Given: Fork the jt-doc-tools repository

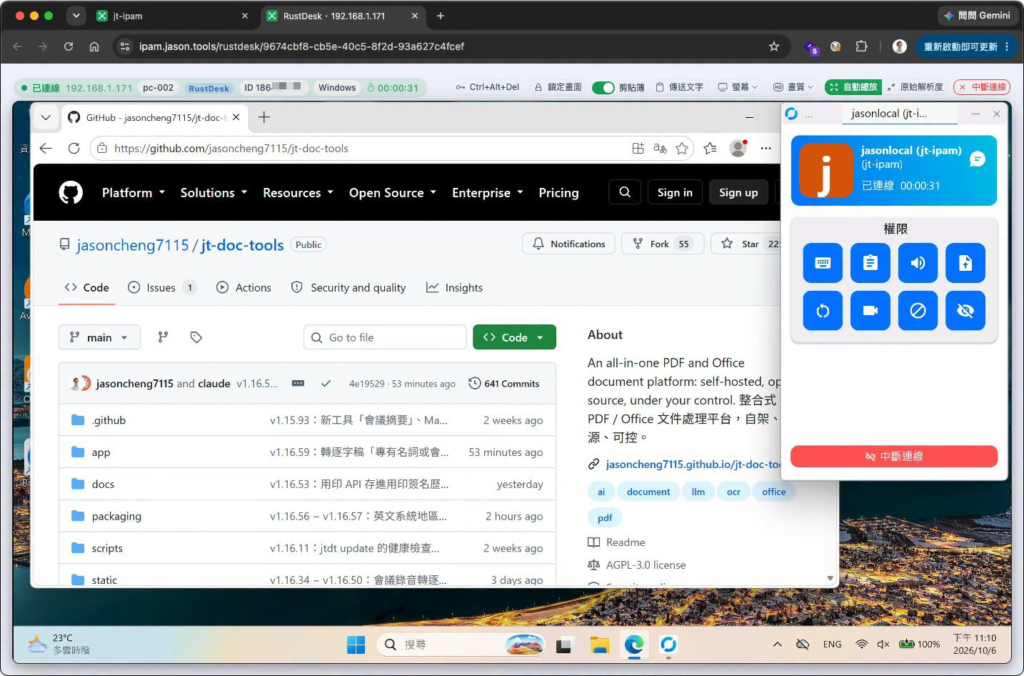Looking at the screenshot, I should [x=662, y=244].
